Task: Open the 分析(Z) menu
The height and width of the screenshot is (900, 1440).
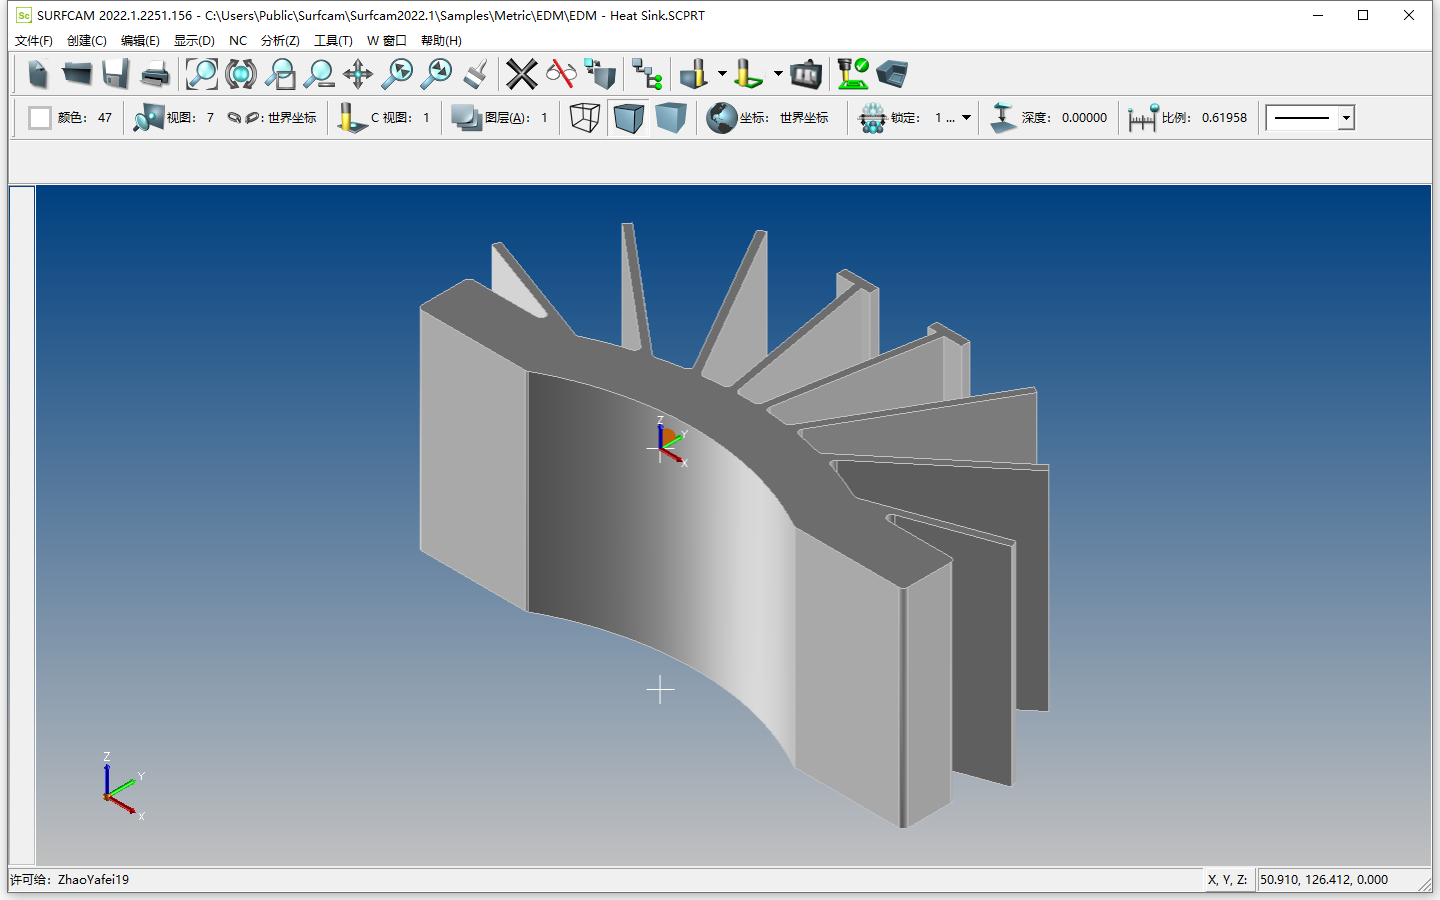Action: pyautogui.click(x=280, y=41)
